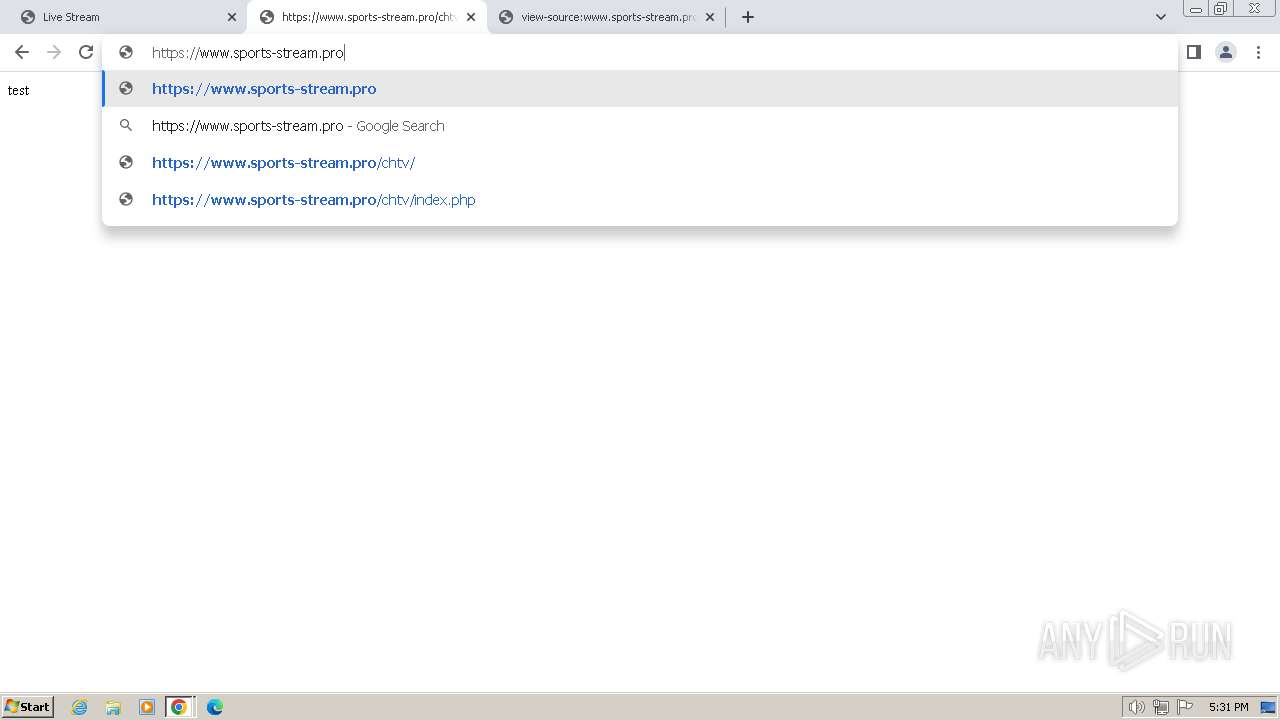Screen dimensions: 1280x720
Task: Choose the Google Search suggestion
Action: pos(640,126)
